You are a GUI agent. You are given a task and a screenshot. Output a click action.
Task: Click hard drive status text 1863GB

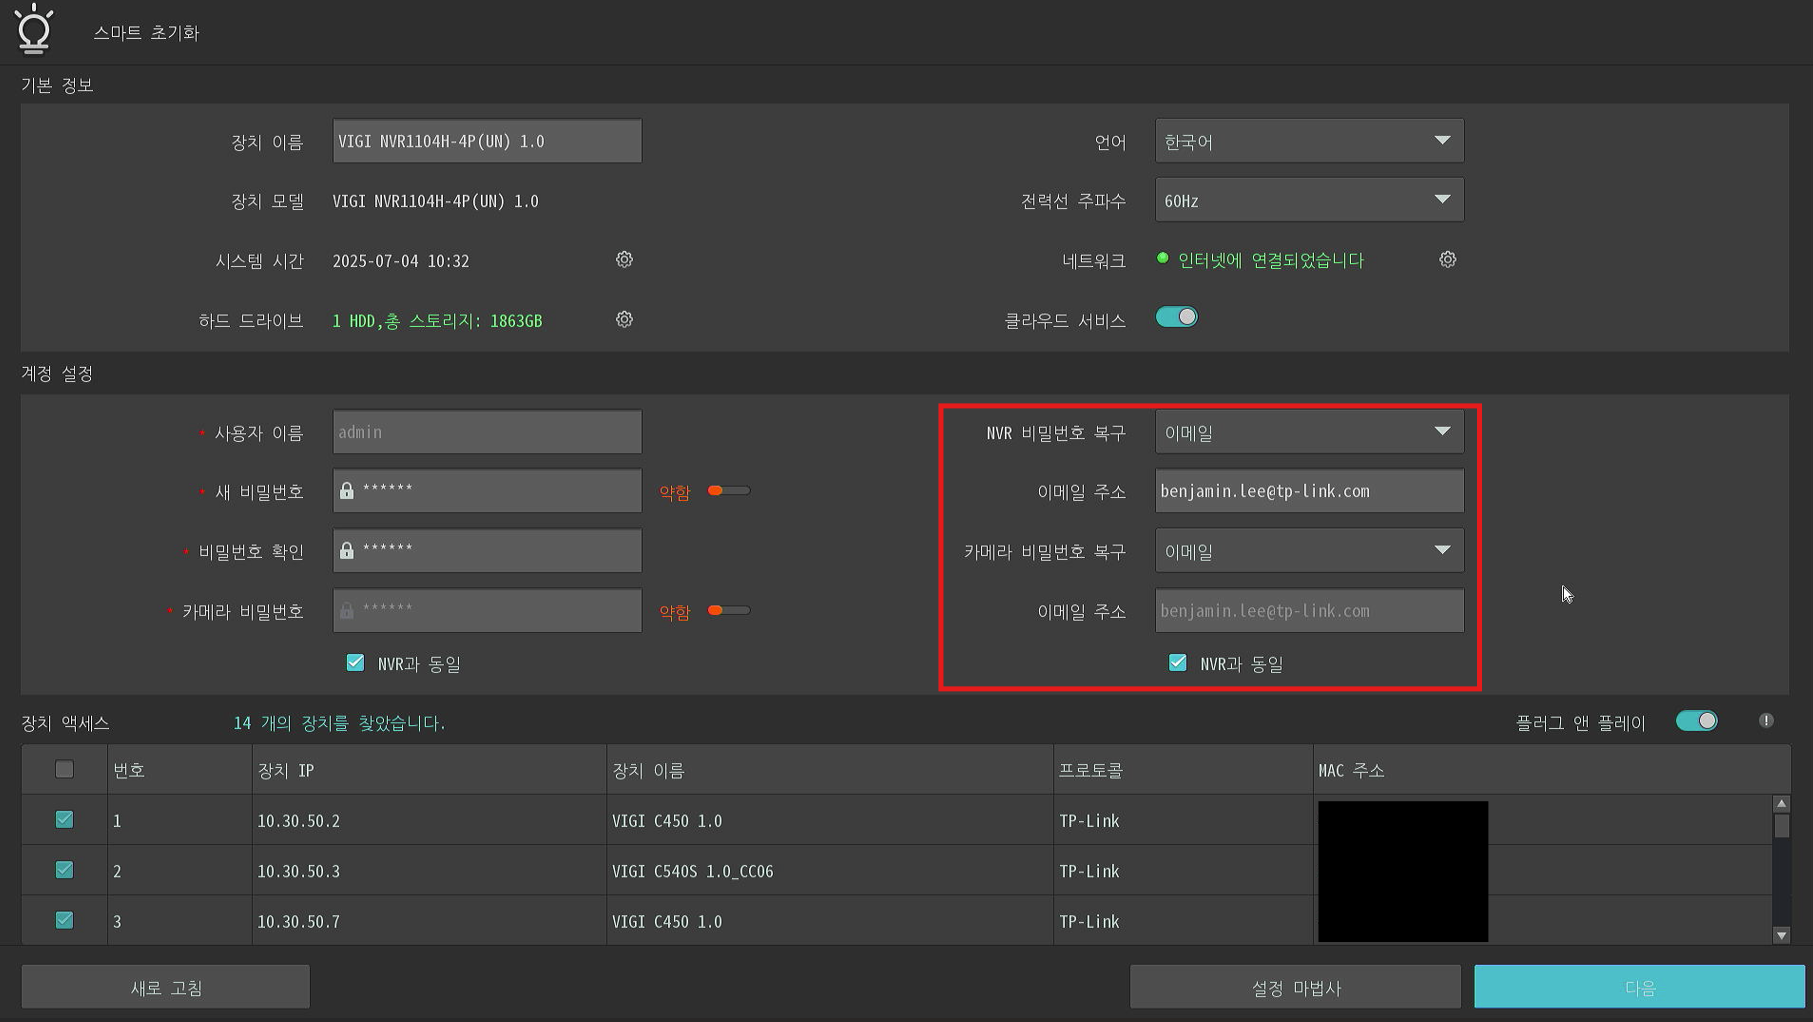tap(437, 321)
